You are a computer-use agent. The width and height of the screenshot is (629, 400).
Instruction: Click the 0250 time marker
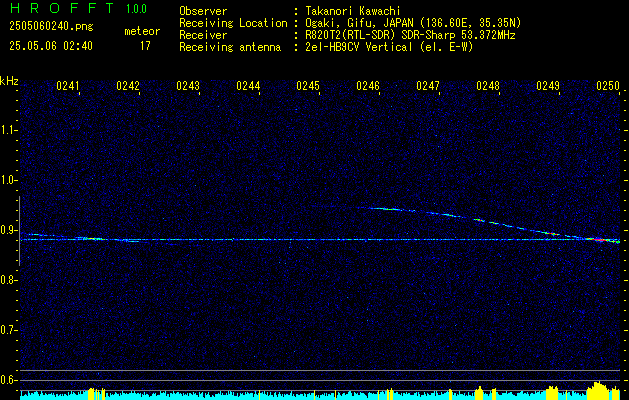tap(608, 85)
